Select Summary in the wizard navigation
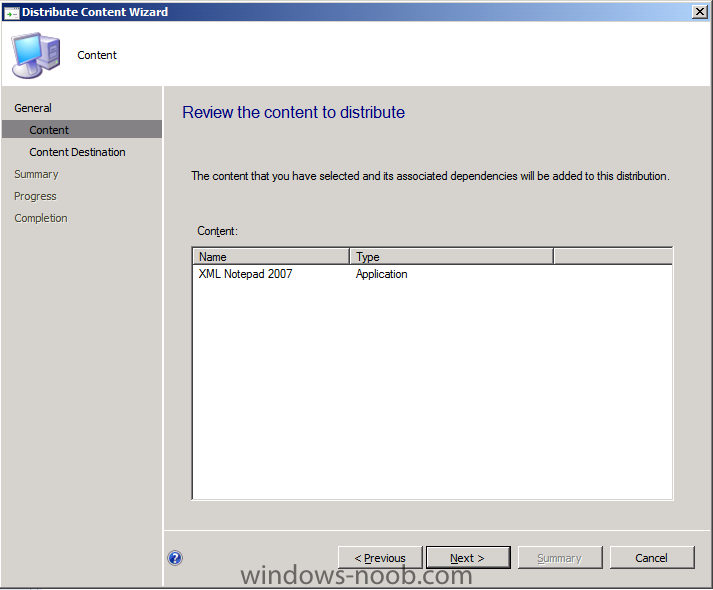Screen dimensions: 713x590 point(36,174)
